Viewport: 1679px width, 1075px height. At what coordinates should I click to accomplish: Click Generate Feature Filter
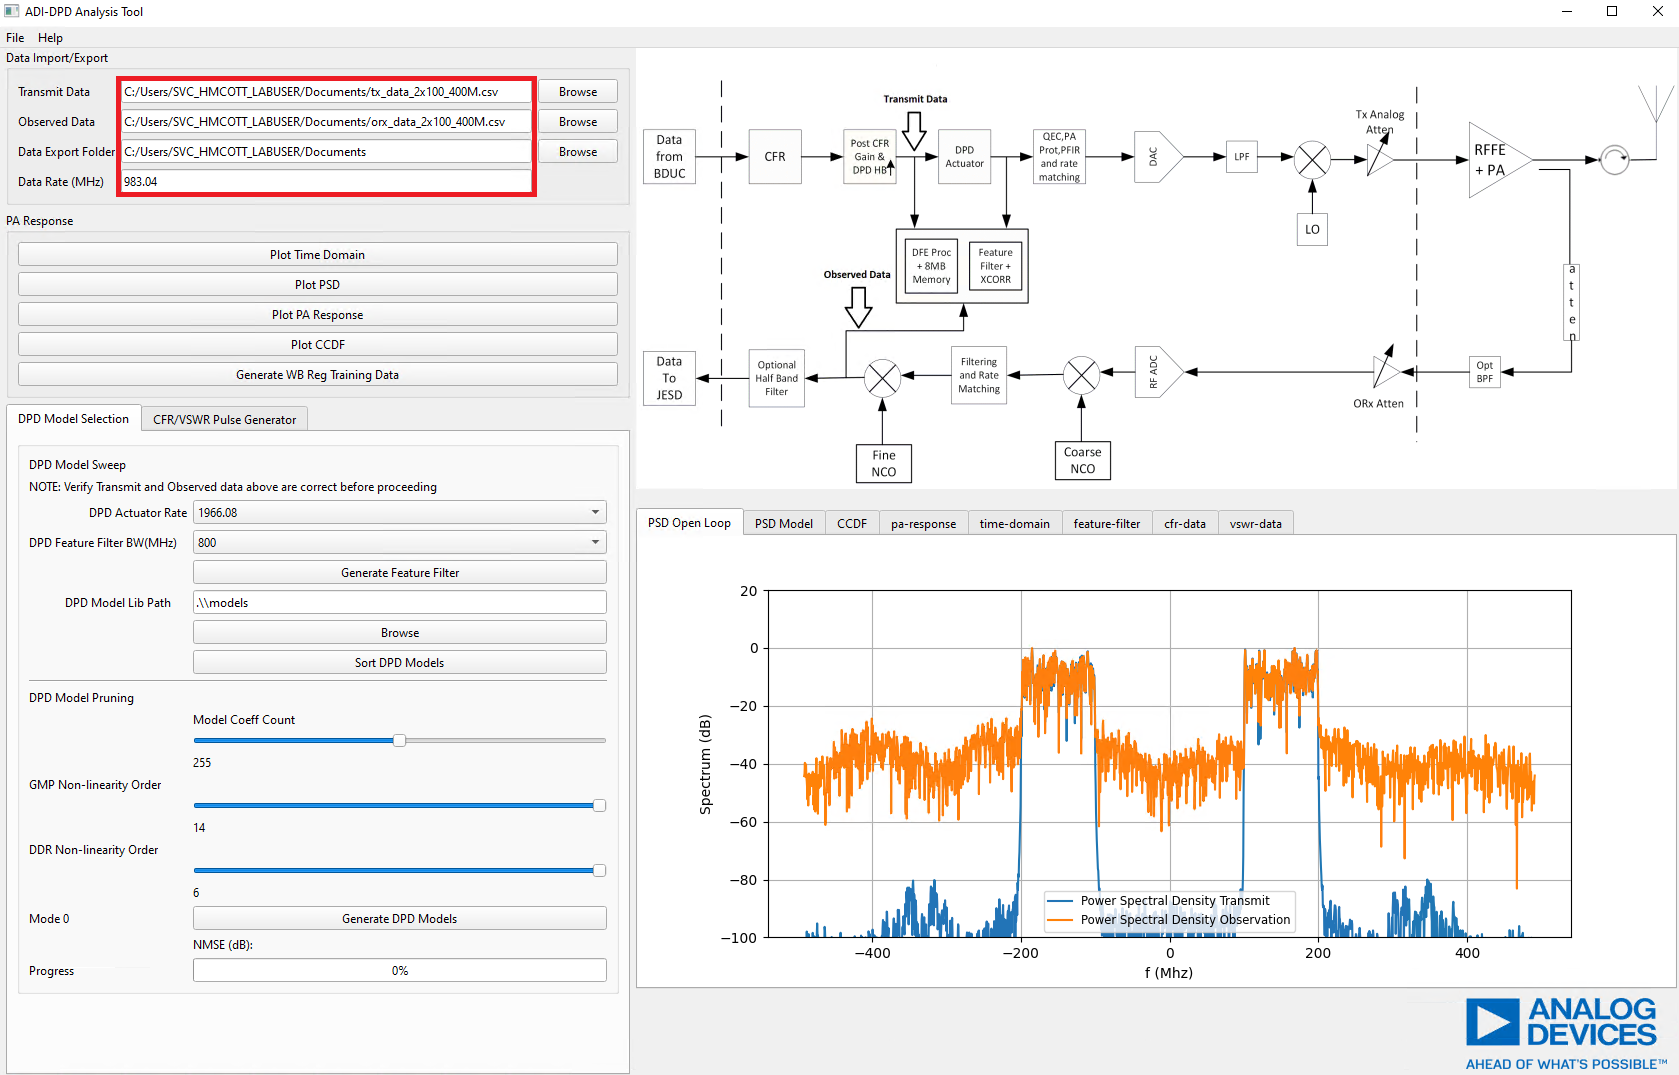click(399, 572)
